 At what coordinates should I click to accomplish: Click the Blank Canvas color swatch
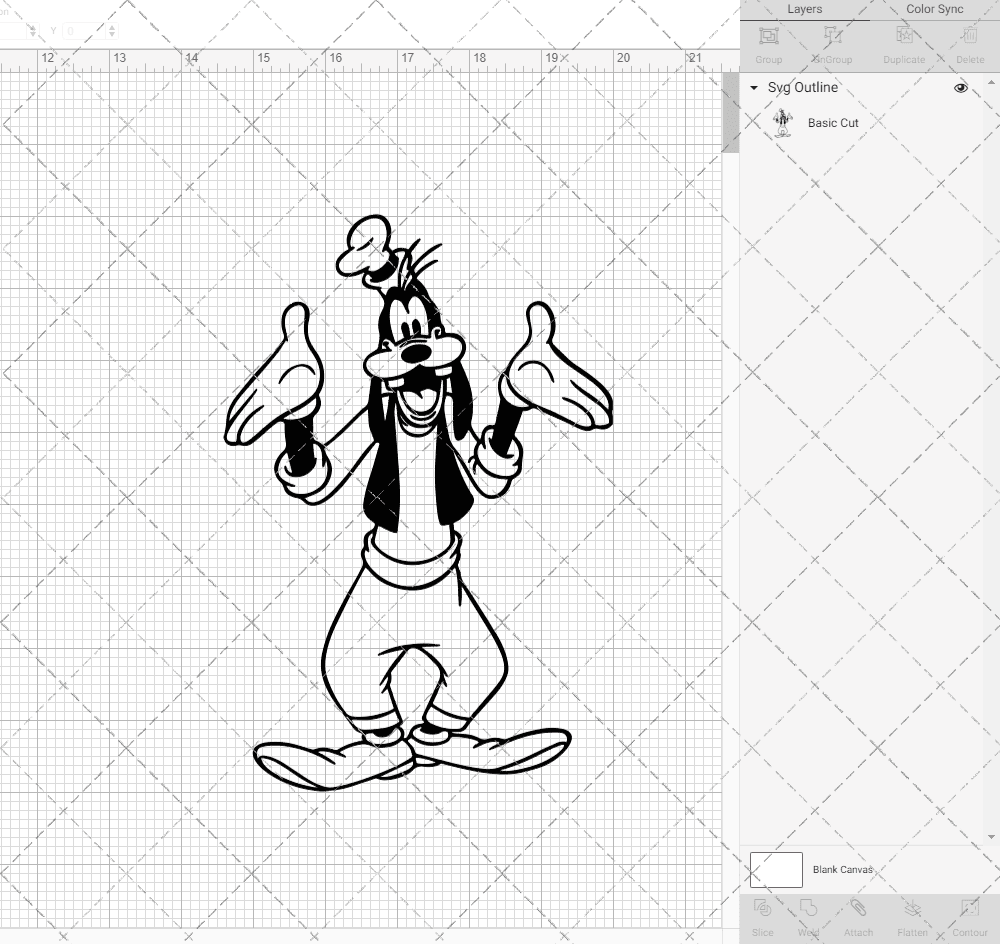(x=776, y=869)
